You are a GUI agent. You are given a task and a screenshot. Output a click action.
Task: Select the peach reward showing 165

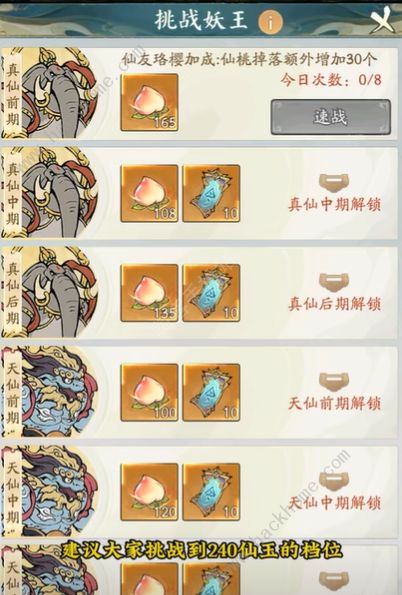point(149,103)
